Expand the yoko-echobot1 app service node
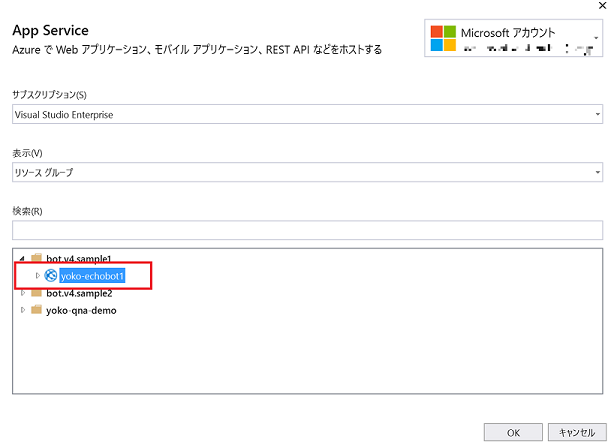 click(38, 276)
